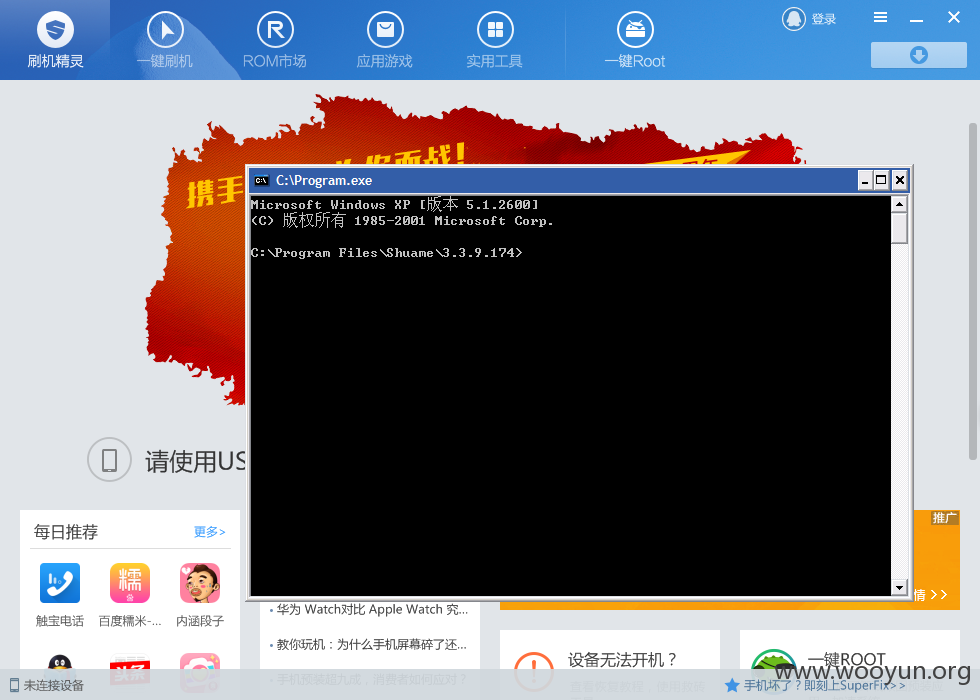Viewport: 980px width, 700px height.
Task: Click the 一键ROOT card
Action: (x=850, y=665)
